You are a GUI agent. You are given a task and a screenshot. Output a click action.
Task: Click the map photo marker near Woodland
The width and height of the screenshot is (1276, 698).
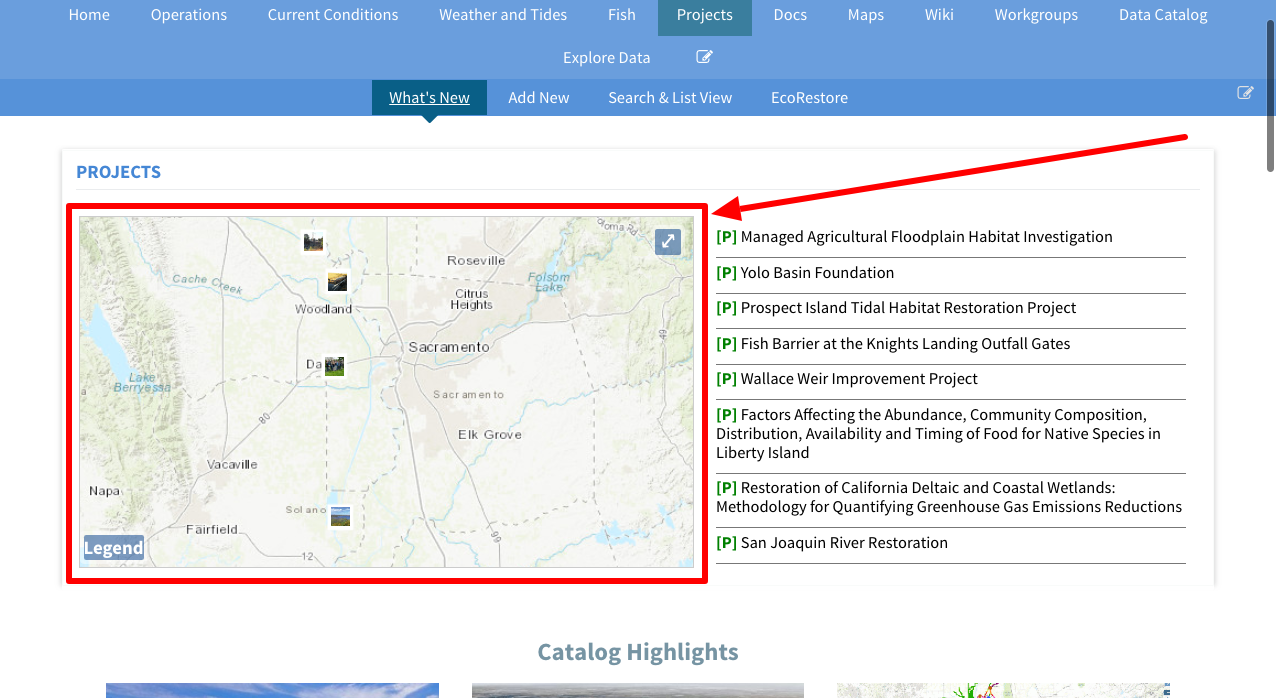[x=338, y=282]
